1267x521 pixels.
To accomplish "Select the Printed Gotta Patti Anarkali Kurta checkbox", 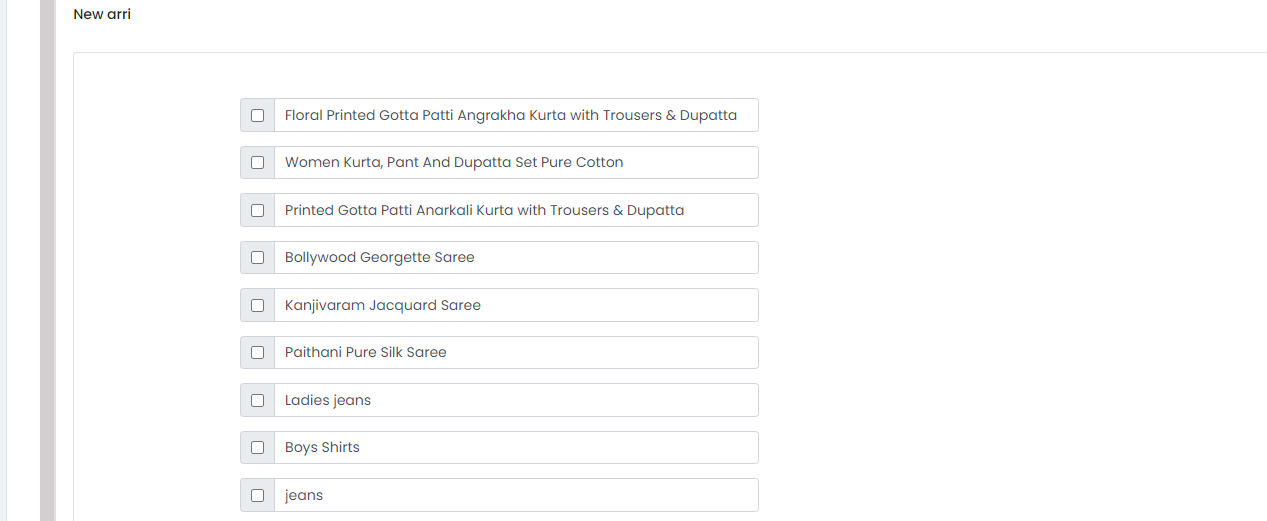I will click(x=257, y=210).
